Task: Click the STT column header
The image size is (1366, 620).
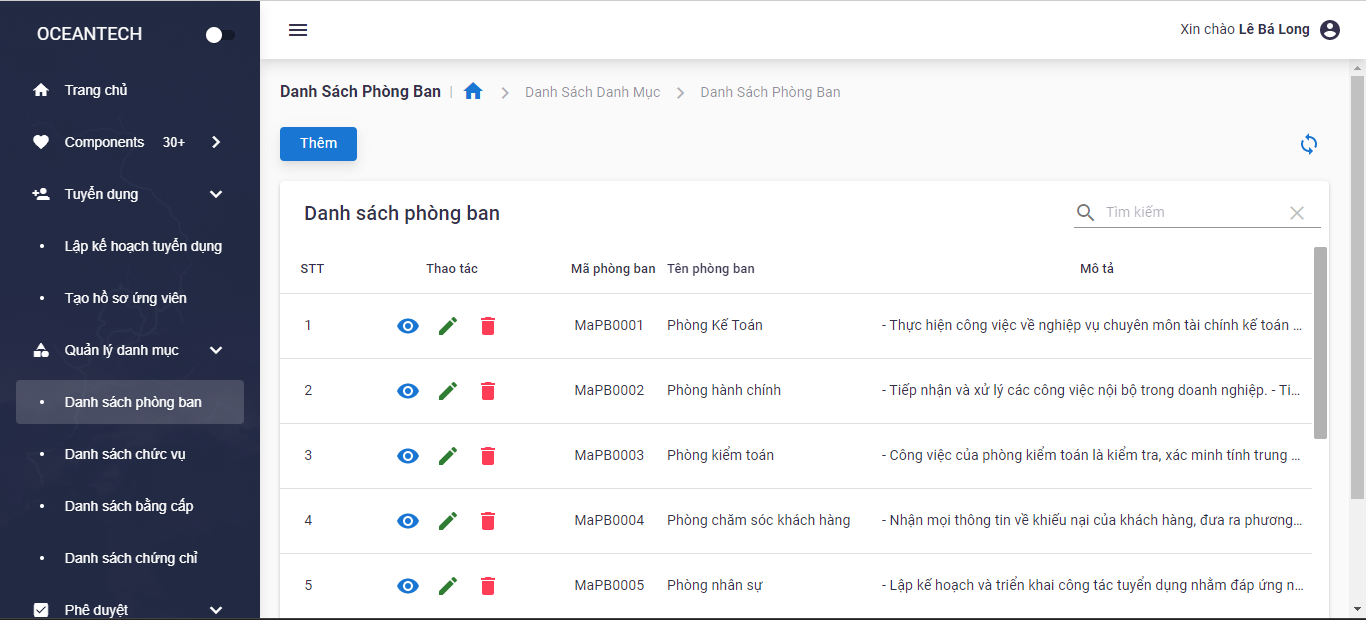Action: point(312,269)
